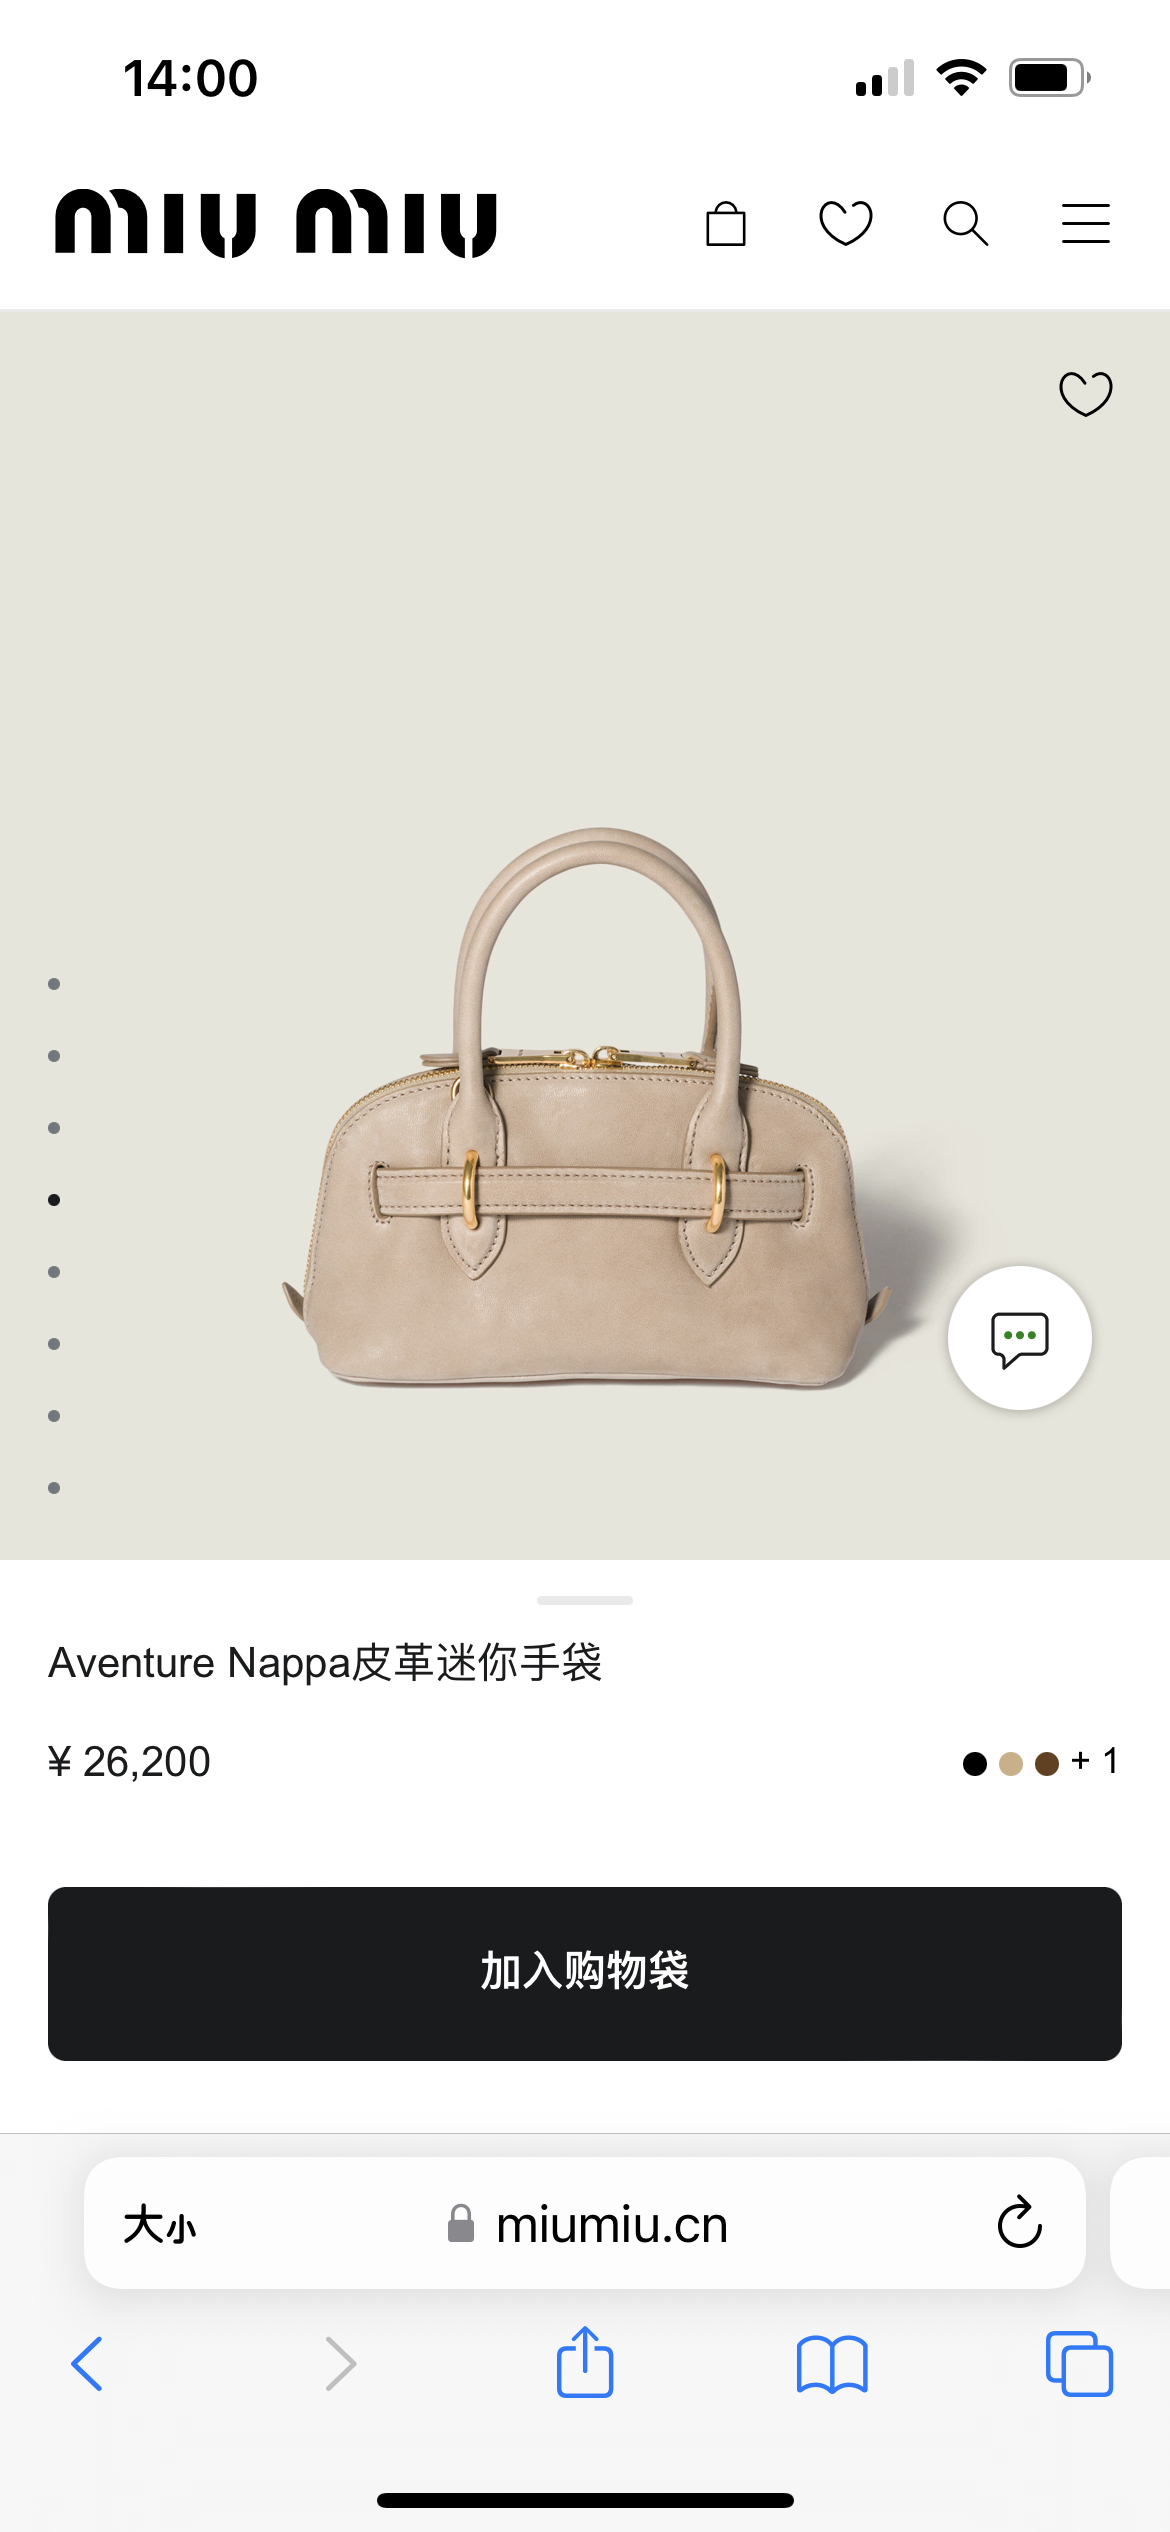Expand the +1 more colors

tap(1095, 1761)
